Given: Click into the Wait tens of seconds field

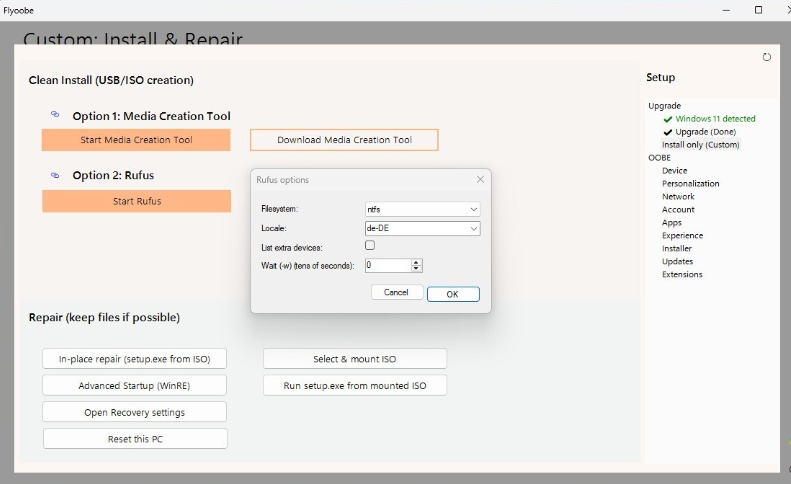Looking at the screenshot, I should (x=388, y=265).
